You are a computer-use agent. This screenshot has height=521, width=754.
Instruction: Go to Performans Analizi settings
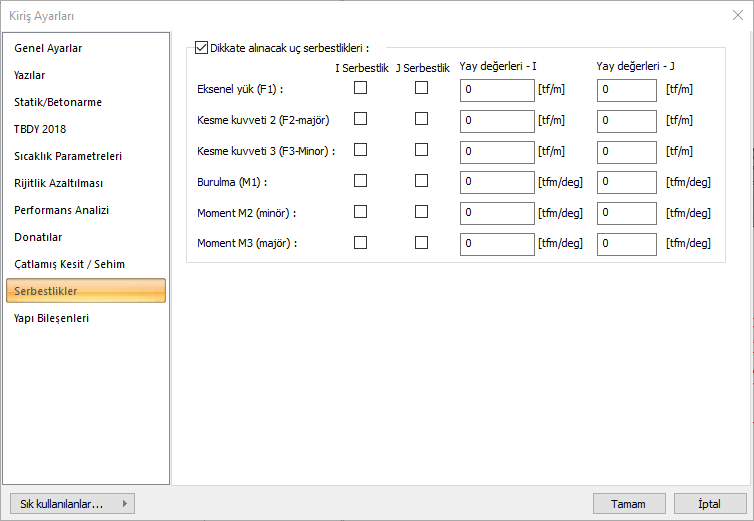(61, 210)
